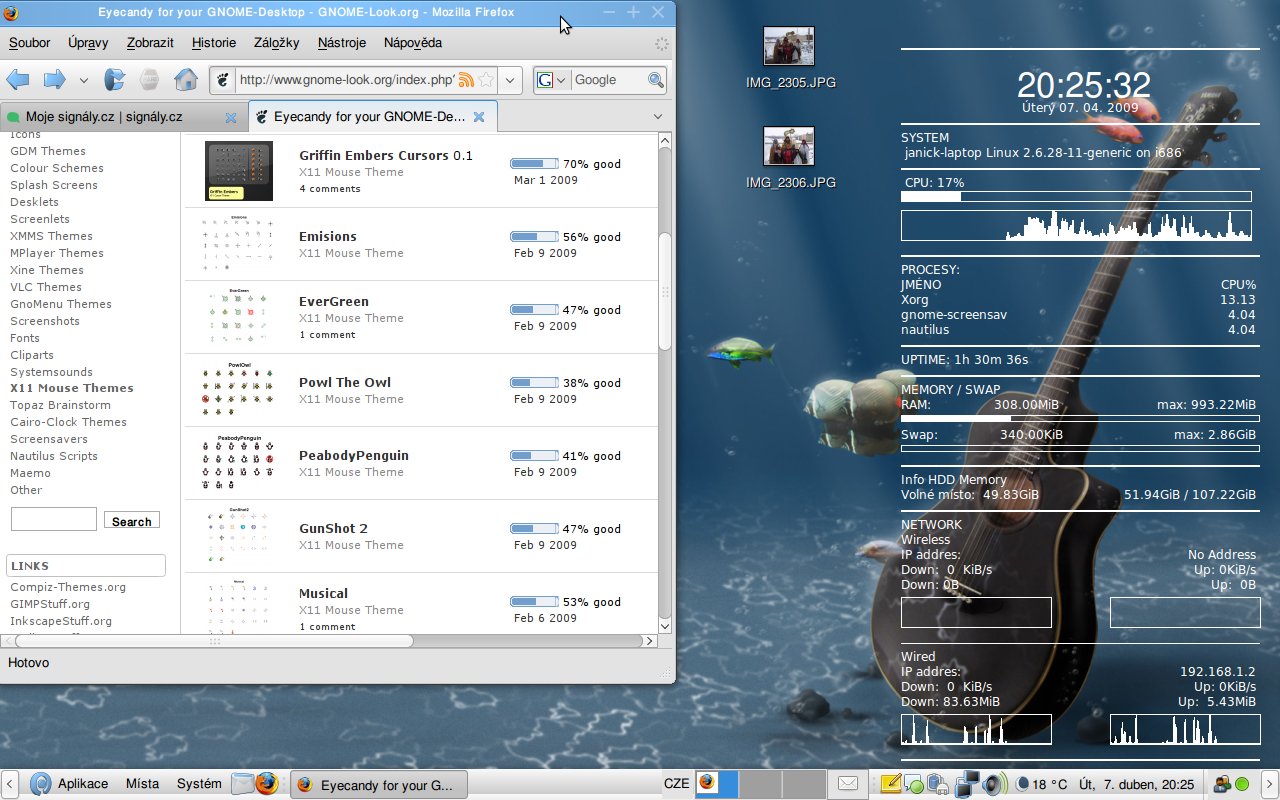The height and width of the screenshot is (800, 1280).
Task: Open the IMG_2306.JPG desktop file
Action: 790,158
